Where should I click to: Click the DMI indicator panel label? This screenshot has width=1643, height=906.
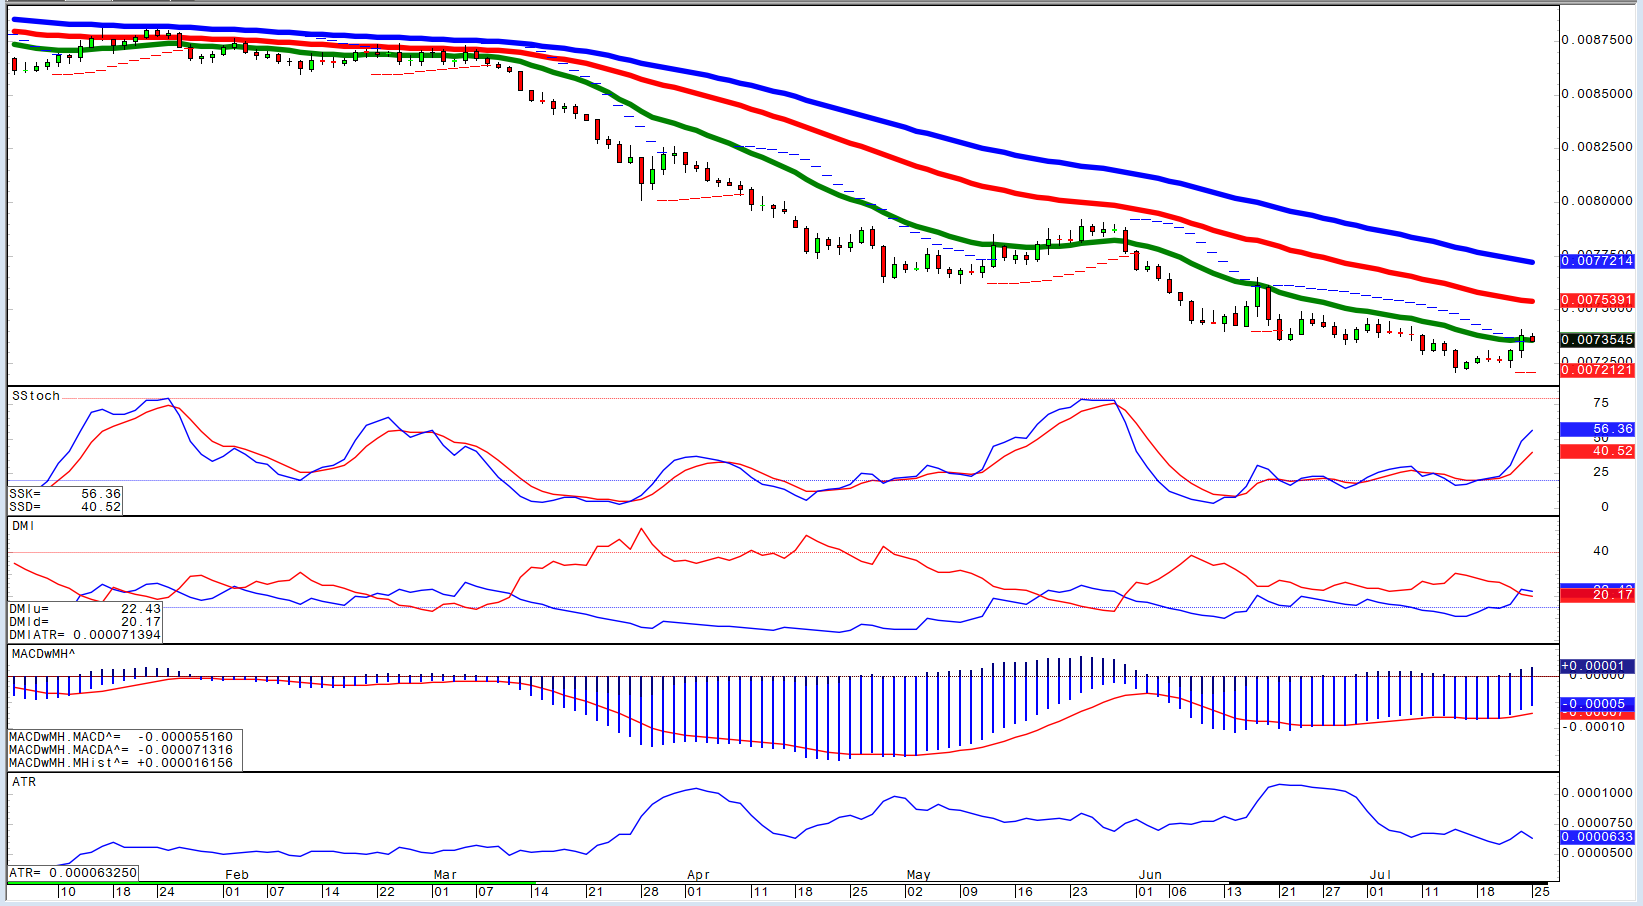23,526
